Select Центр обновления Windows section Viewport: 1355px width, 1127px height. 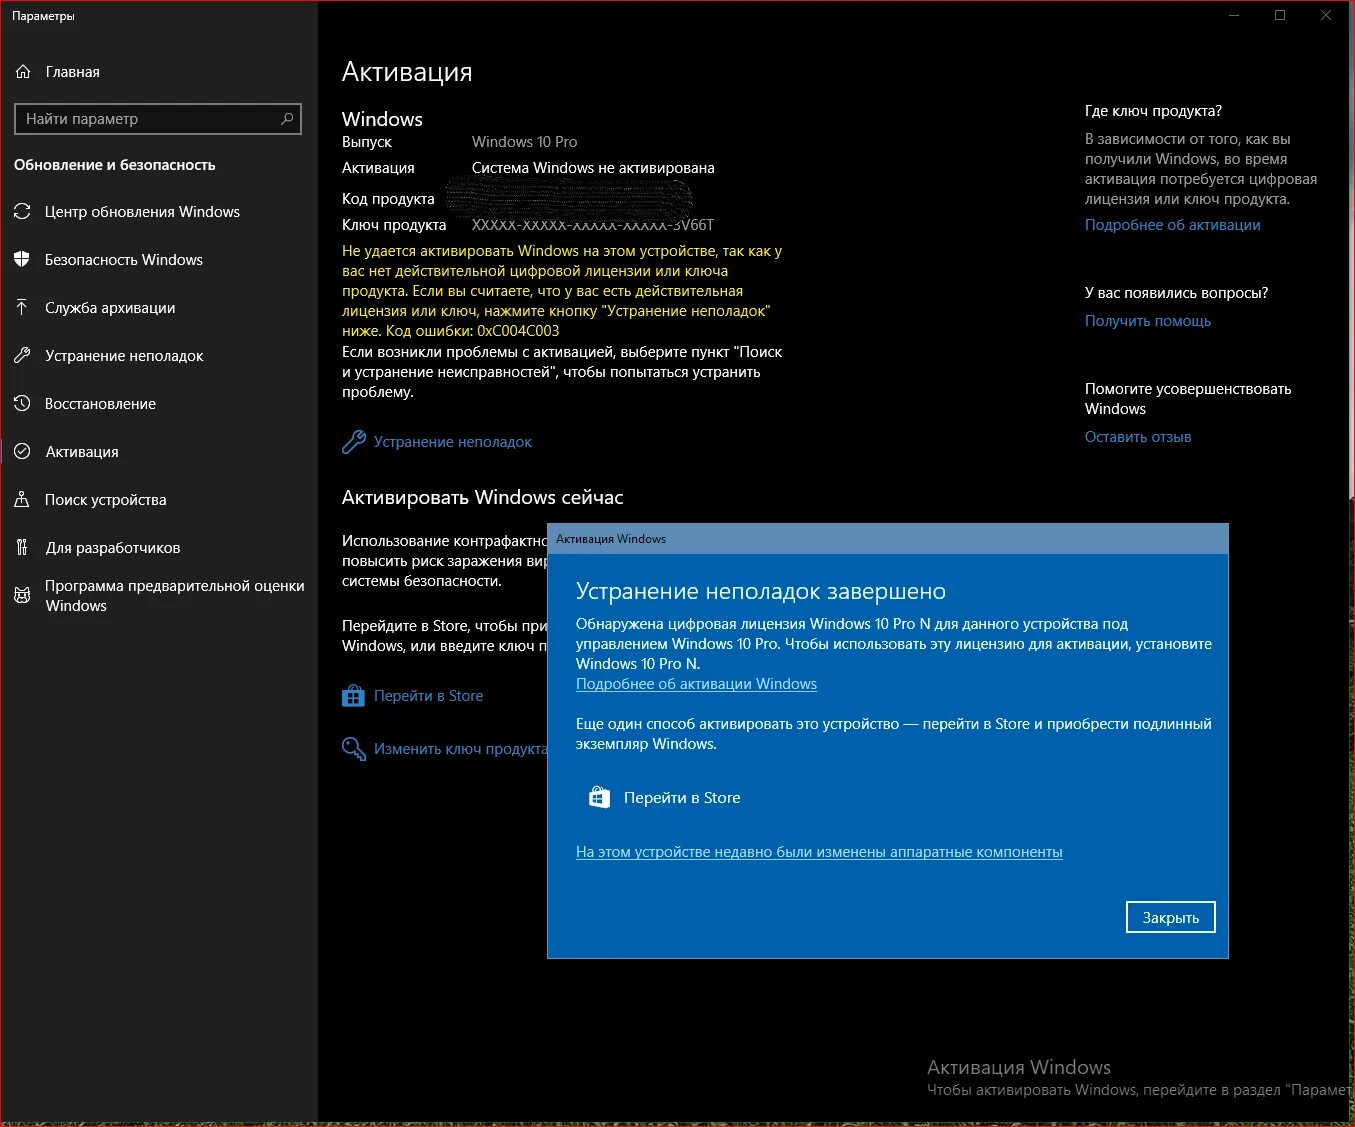[159, 212]
